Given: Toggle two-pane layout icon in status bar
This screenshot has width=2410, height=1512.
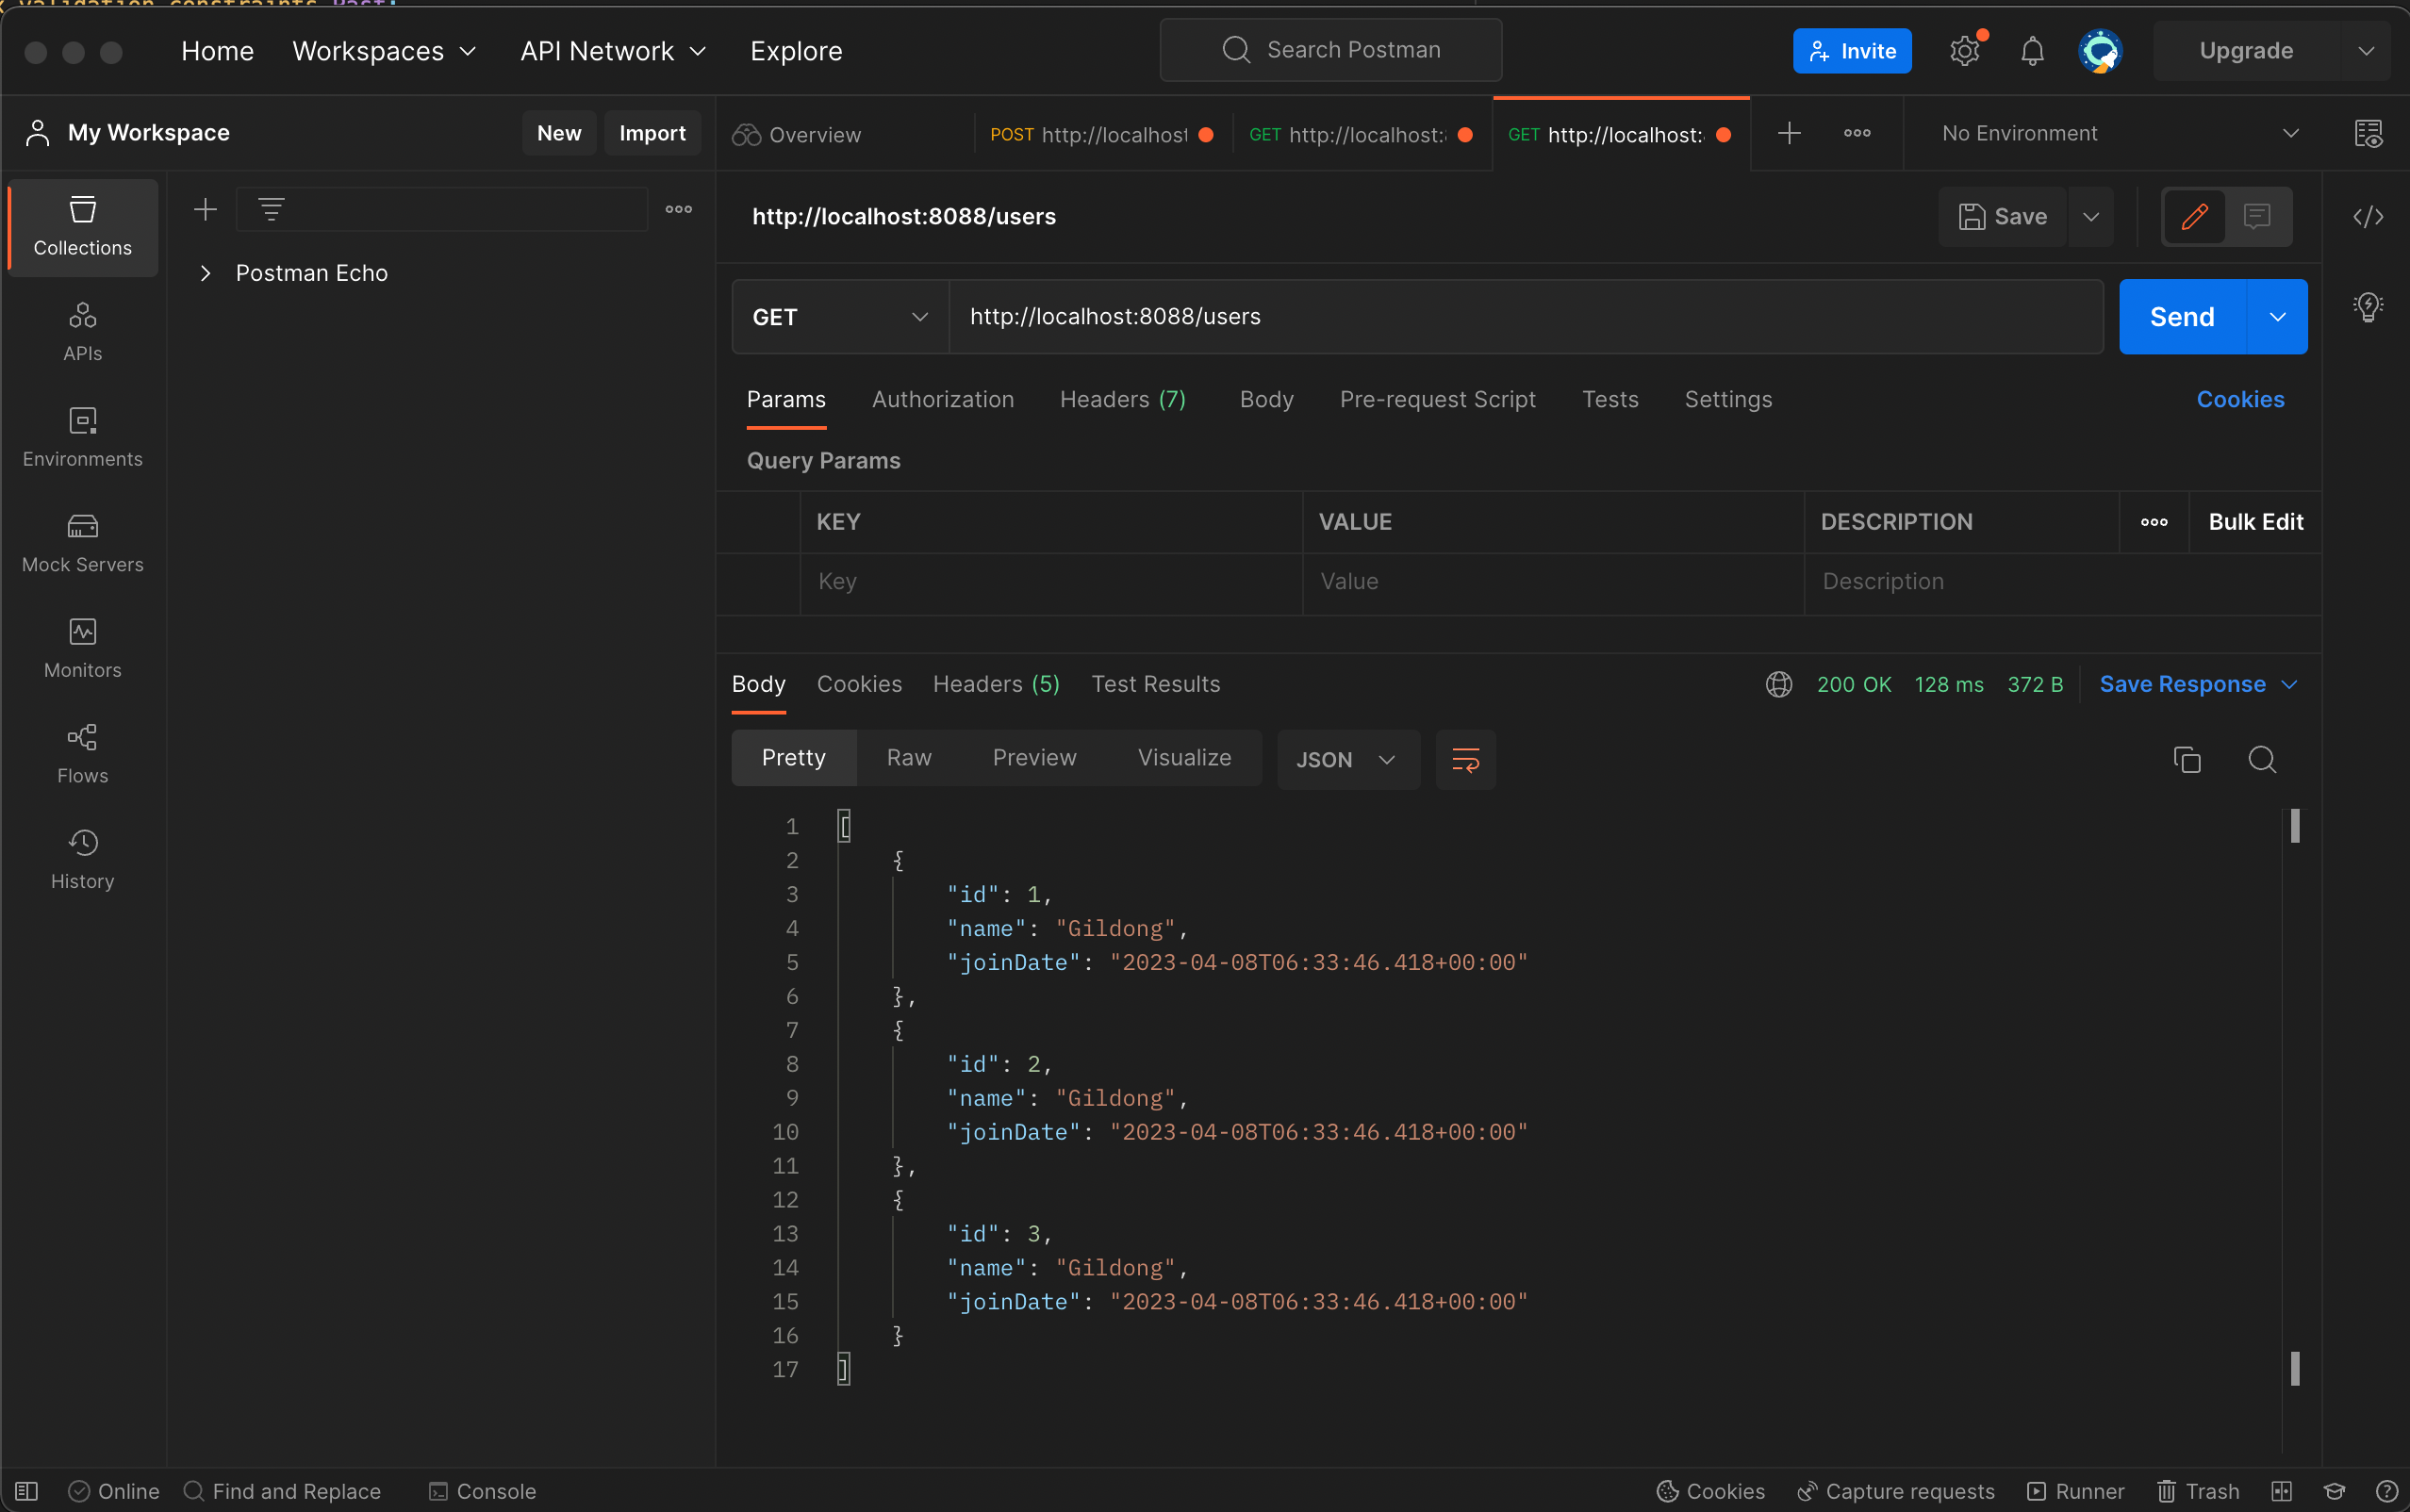Looking at the screenshot, I should click(2281, 1491).
